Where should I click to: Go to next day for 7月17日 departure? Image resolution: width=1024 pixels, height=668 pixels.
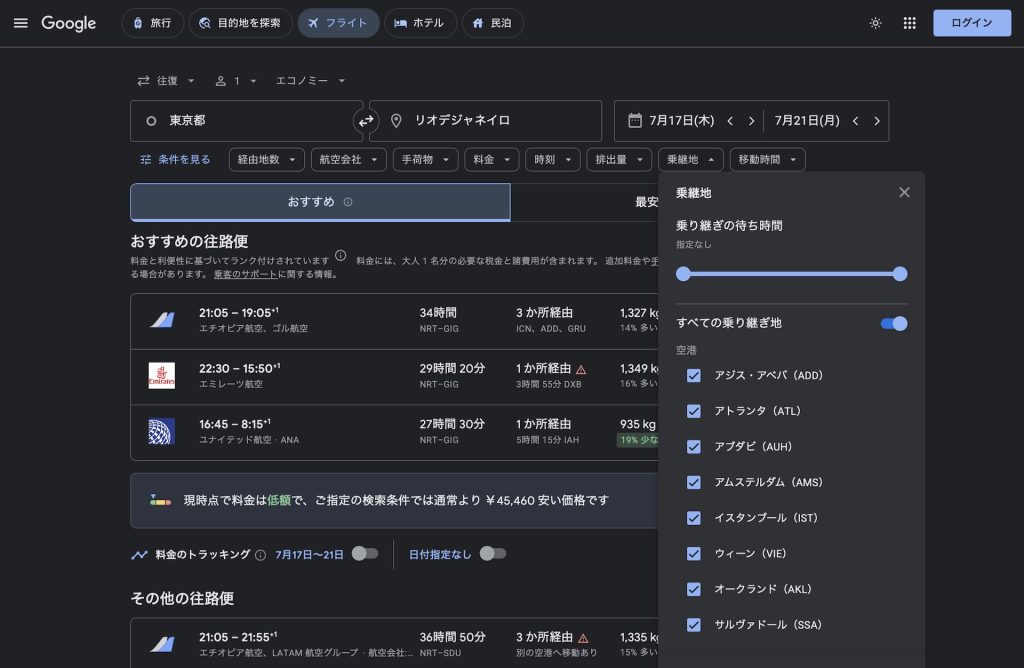coord(751,121)
